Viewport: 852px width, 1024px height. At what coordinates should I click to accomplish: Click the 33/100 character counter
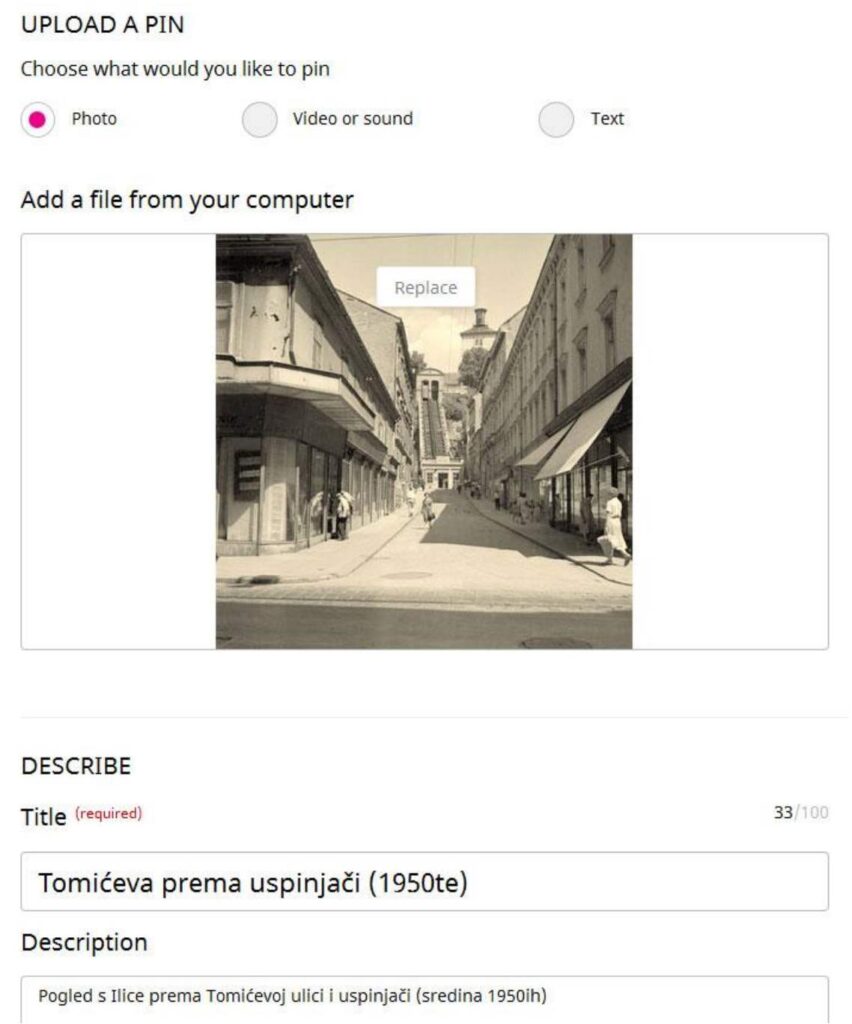tap(801, 812)
